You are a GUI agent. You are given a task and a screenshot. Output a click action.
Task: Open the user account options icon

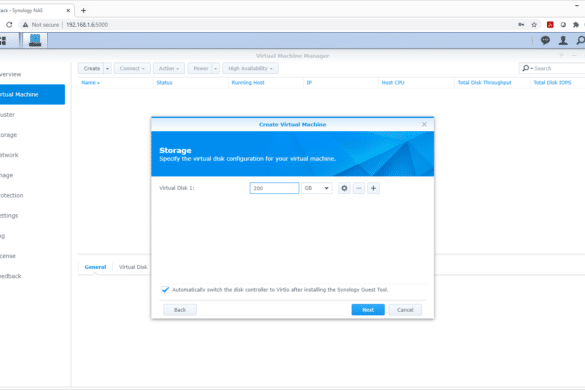click(563, 40)
